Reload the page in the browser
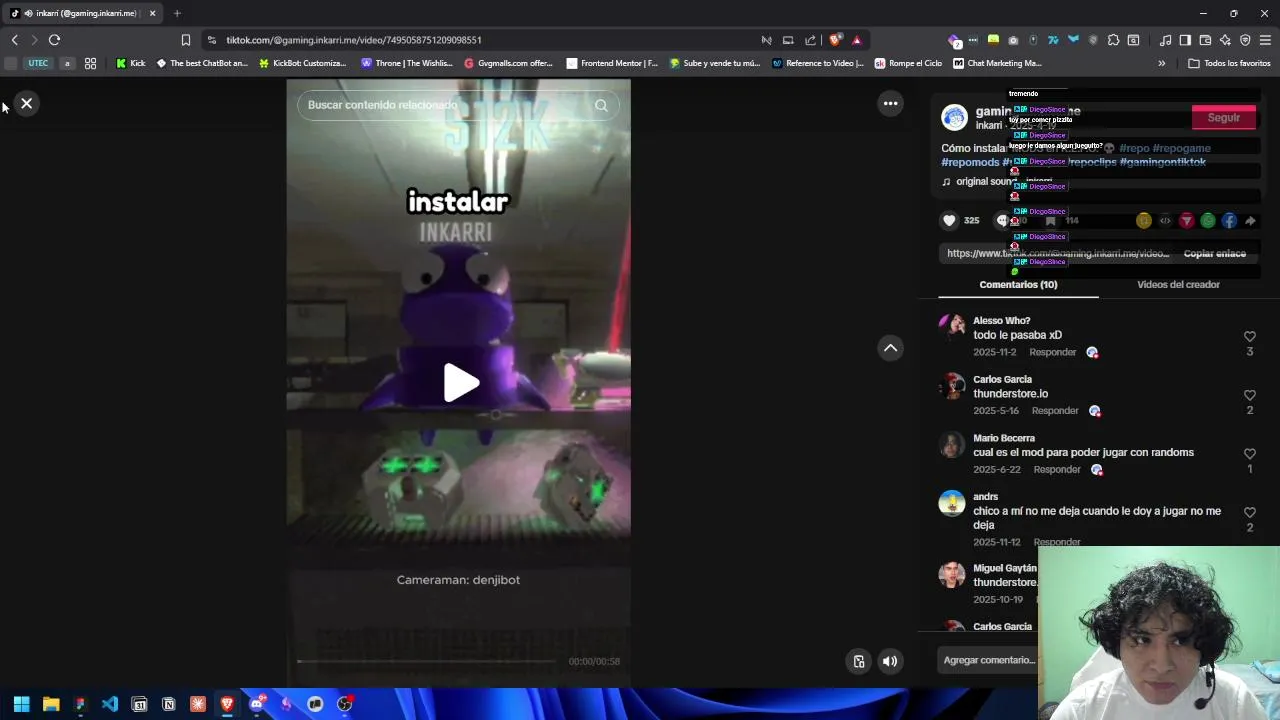The height and width of the screenshot is (720, 1280). pyautogui.click(x=54, y=40)
